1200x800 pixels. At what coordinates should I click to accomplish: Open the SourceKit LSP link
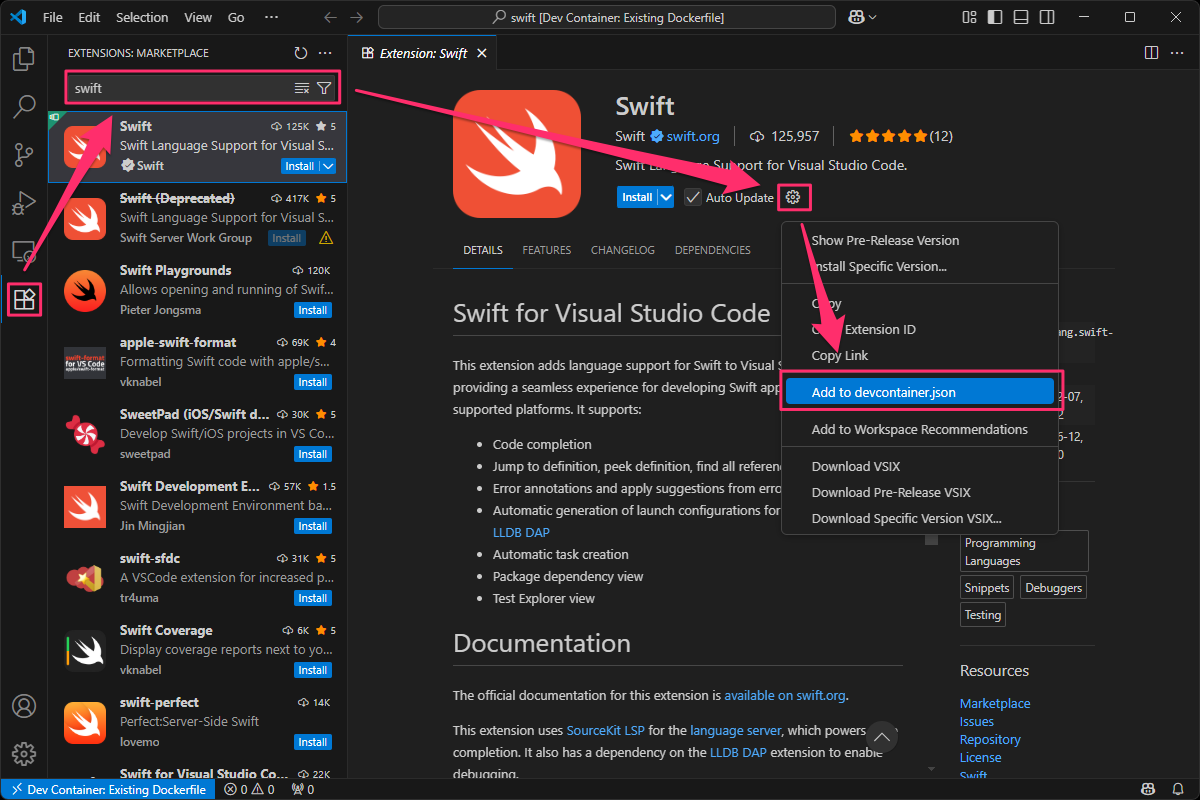click(x=604, y=730)
